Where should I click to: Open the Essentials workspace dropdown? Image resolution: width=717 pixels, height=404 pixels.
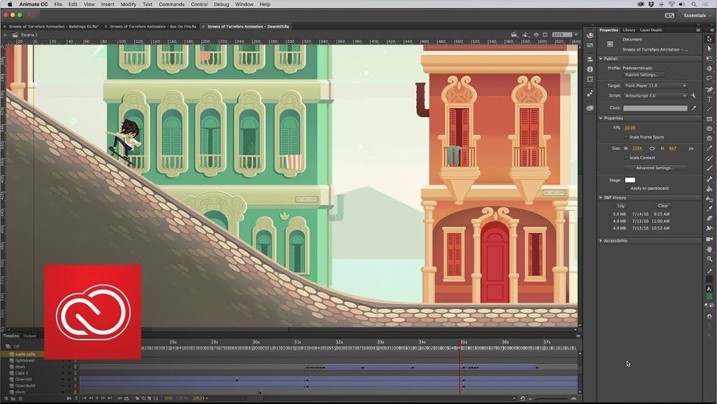pos(697,15)
